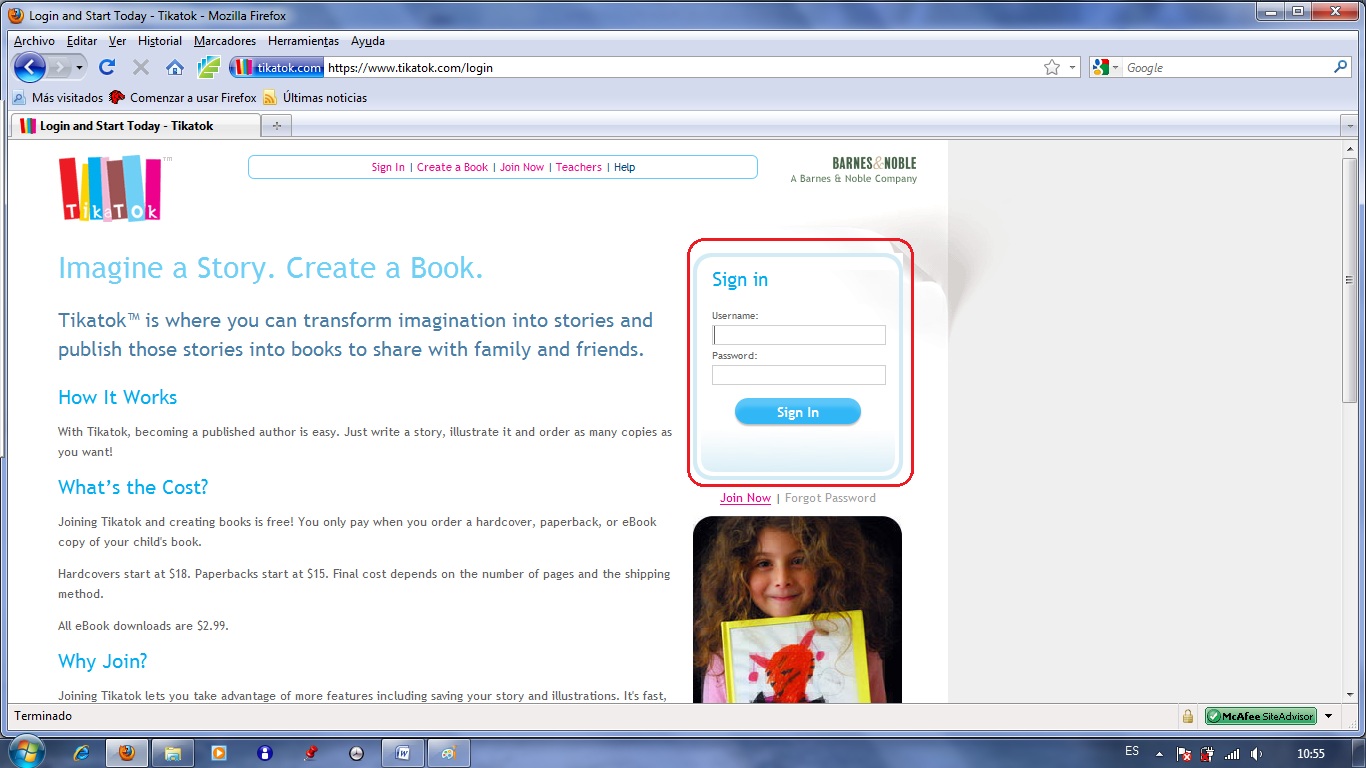
Task: Open the Últimas noticias feed bookmark
Action: [x=315, y=97]
